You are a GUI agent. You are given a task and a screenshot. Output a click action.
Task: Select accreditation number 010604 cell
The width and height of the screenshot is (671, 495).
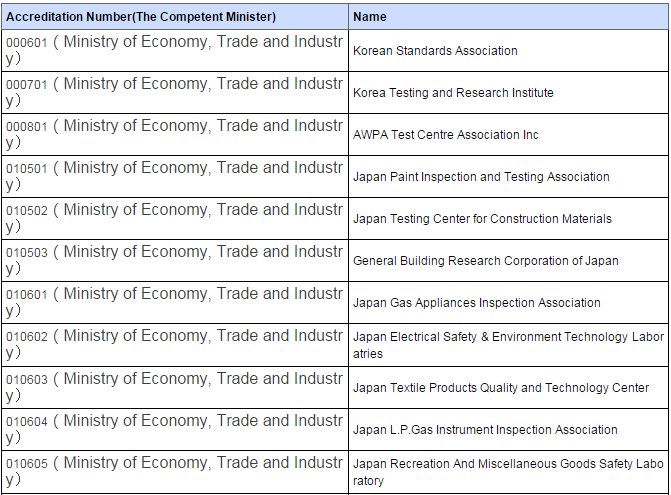tap(175, 429)
